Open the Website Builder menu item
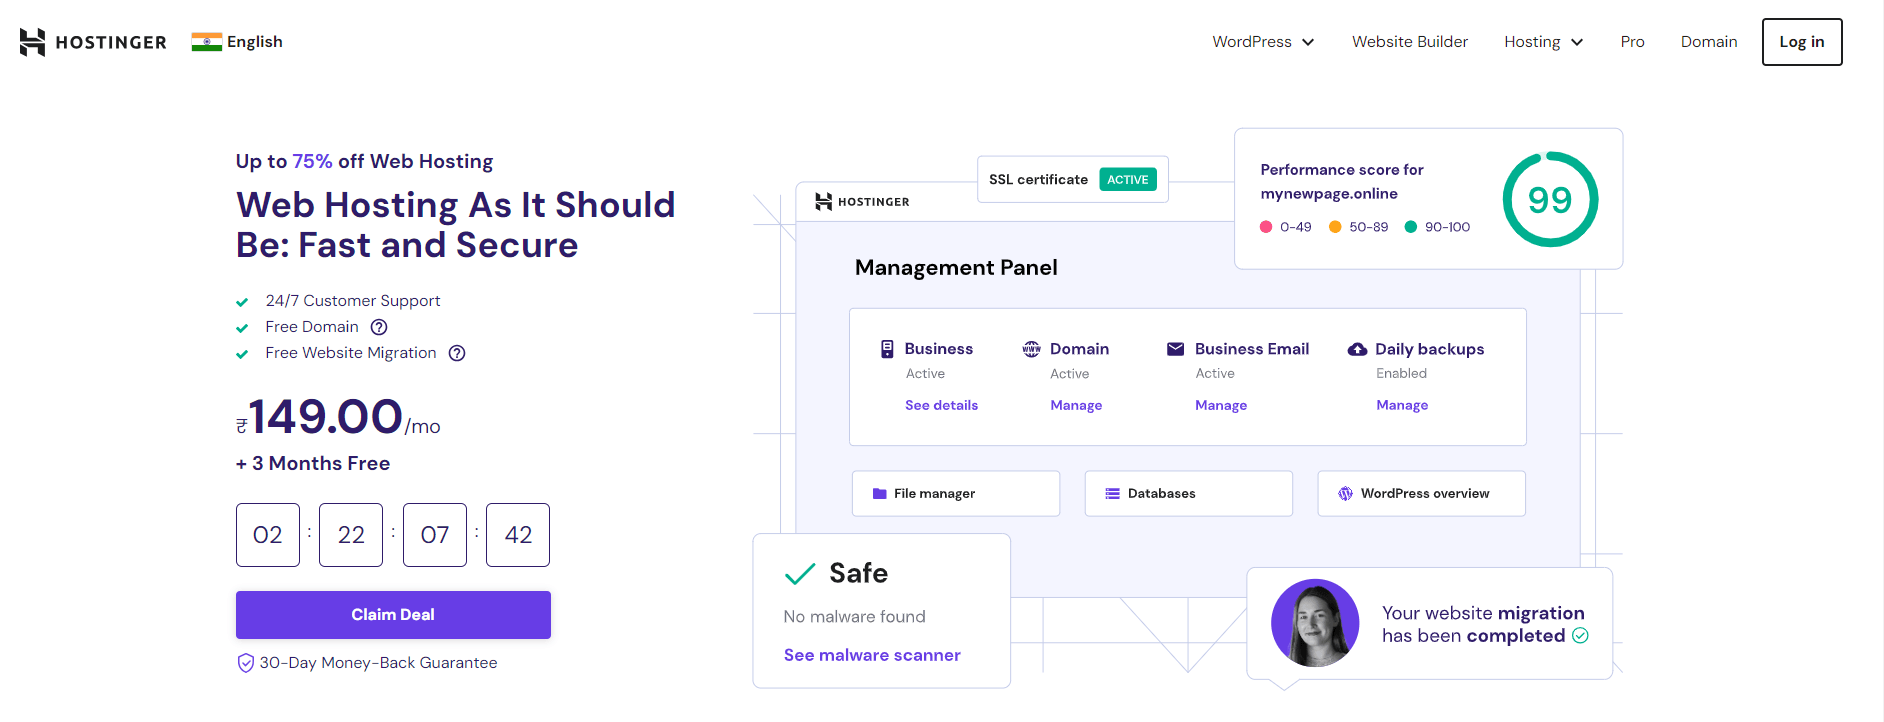Screen dimensions: 1884x722 tap(1409, 42)
